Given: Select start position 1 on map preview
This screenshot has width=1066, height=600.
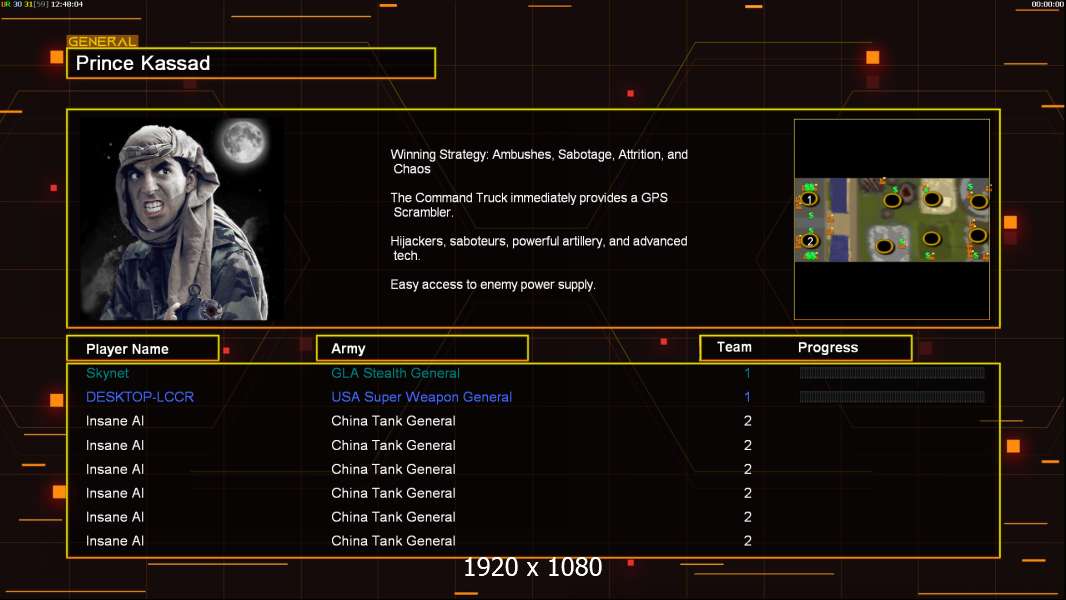Looking at the screenshot, I should pyautogui.click(x=808, y=199).
